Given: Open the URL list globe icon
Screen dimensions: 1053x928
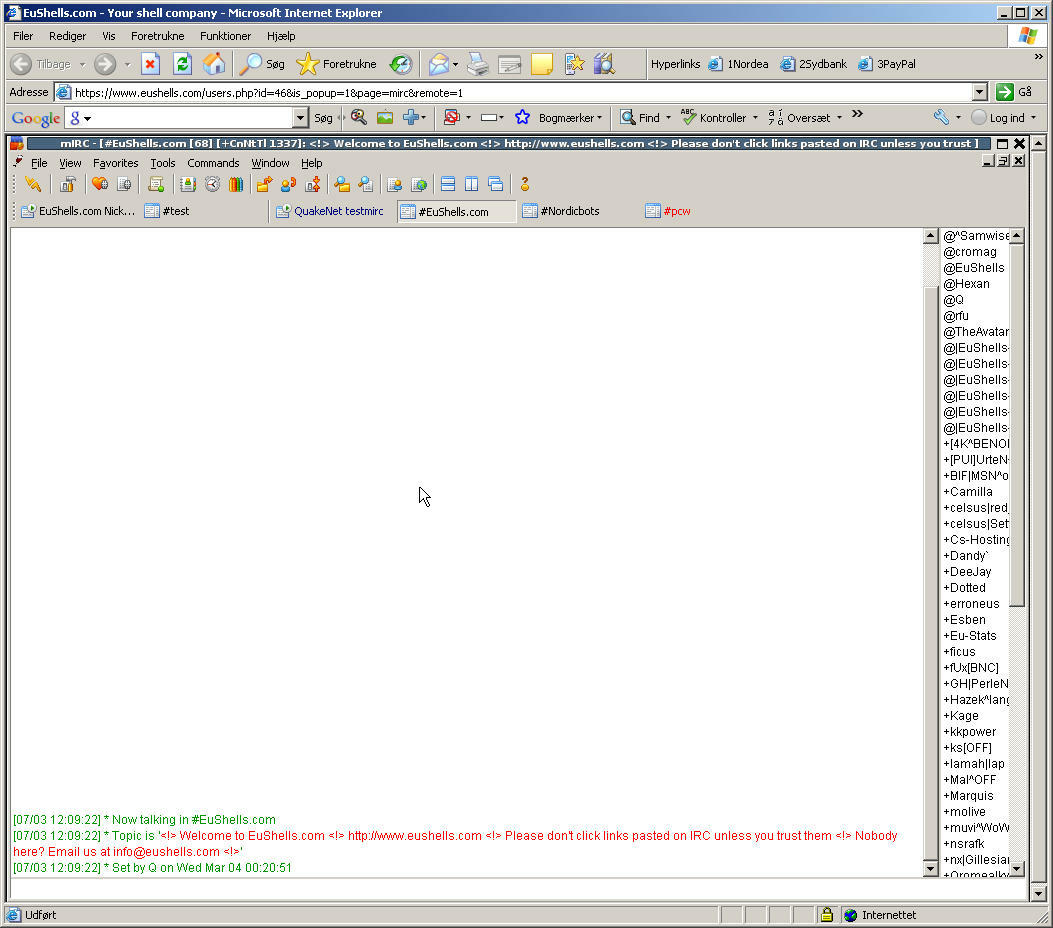Looking at the screenshot, I should point(419,184).
